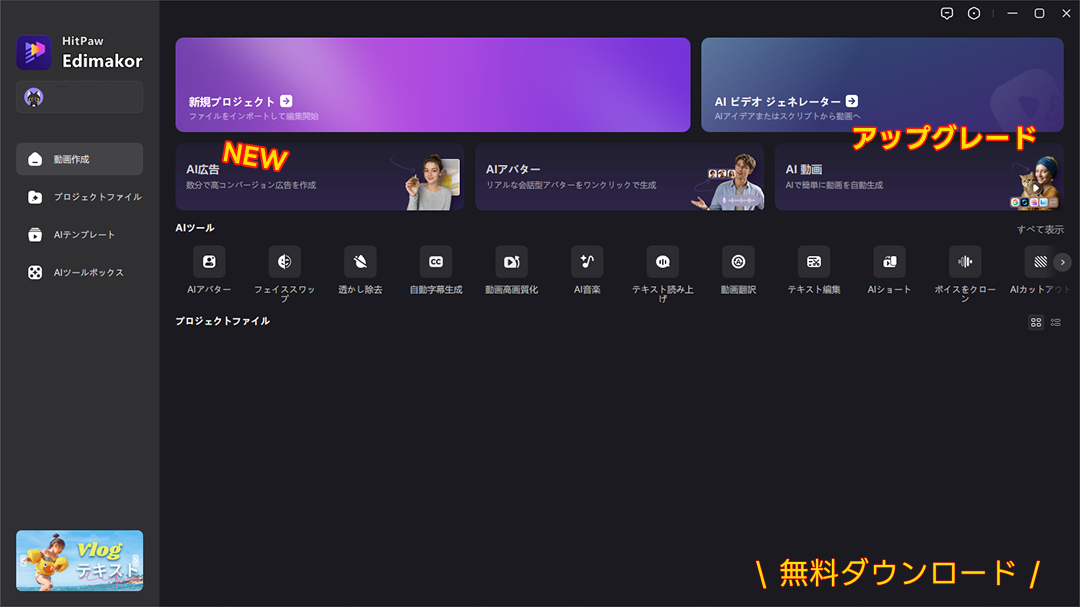Viewport: 1080px width, 607px height.
Task: Switch project files to list view
Action: click(x=1056, y=322)
